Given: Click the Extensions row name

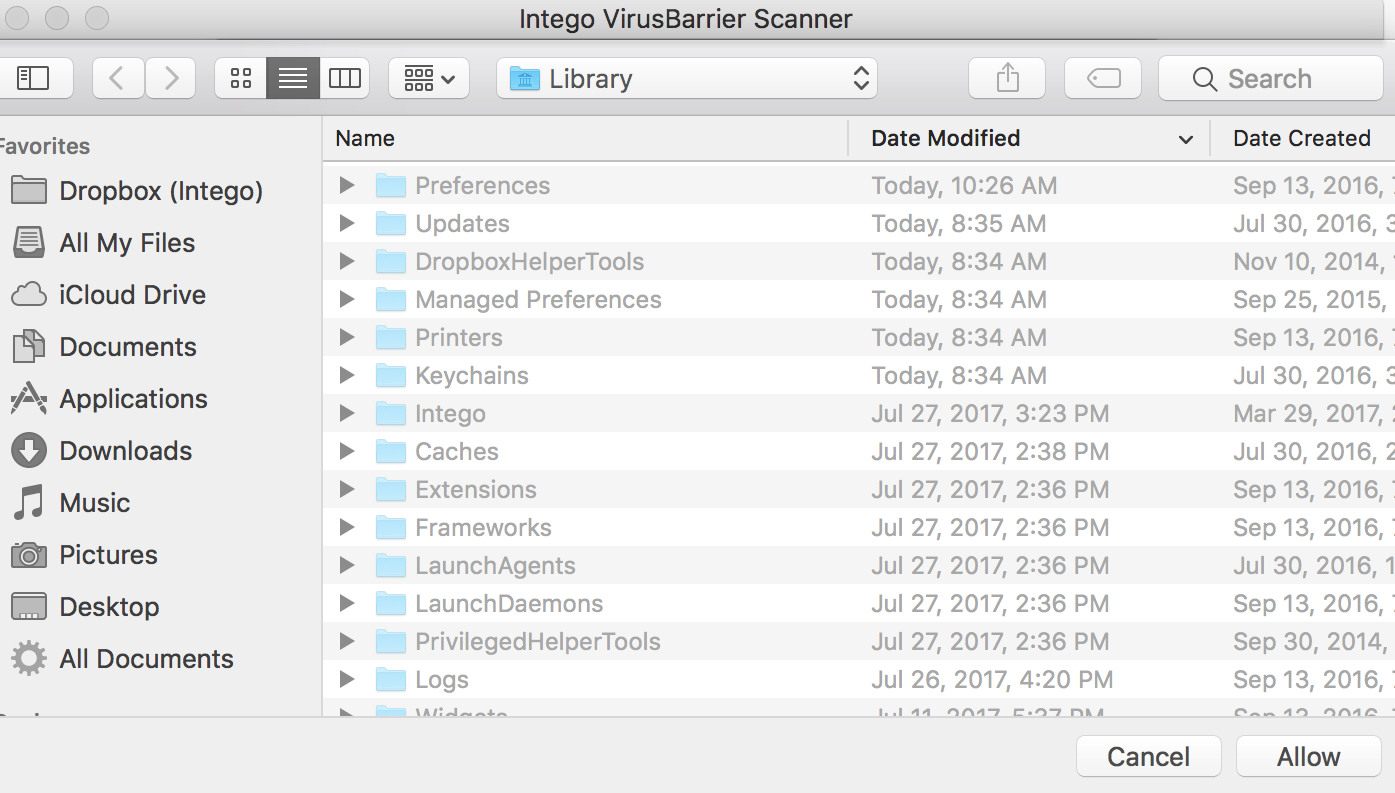Looking at the screenshot, I should tap(476, 489).
